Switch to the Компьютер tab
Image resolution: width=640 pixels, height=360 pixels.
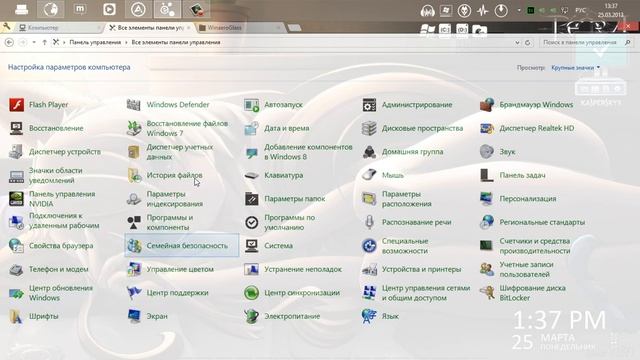pos(59,28)
